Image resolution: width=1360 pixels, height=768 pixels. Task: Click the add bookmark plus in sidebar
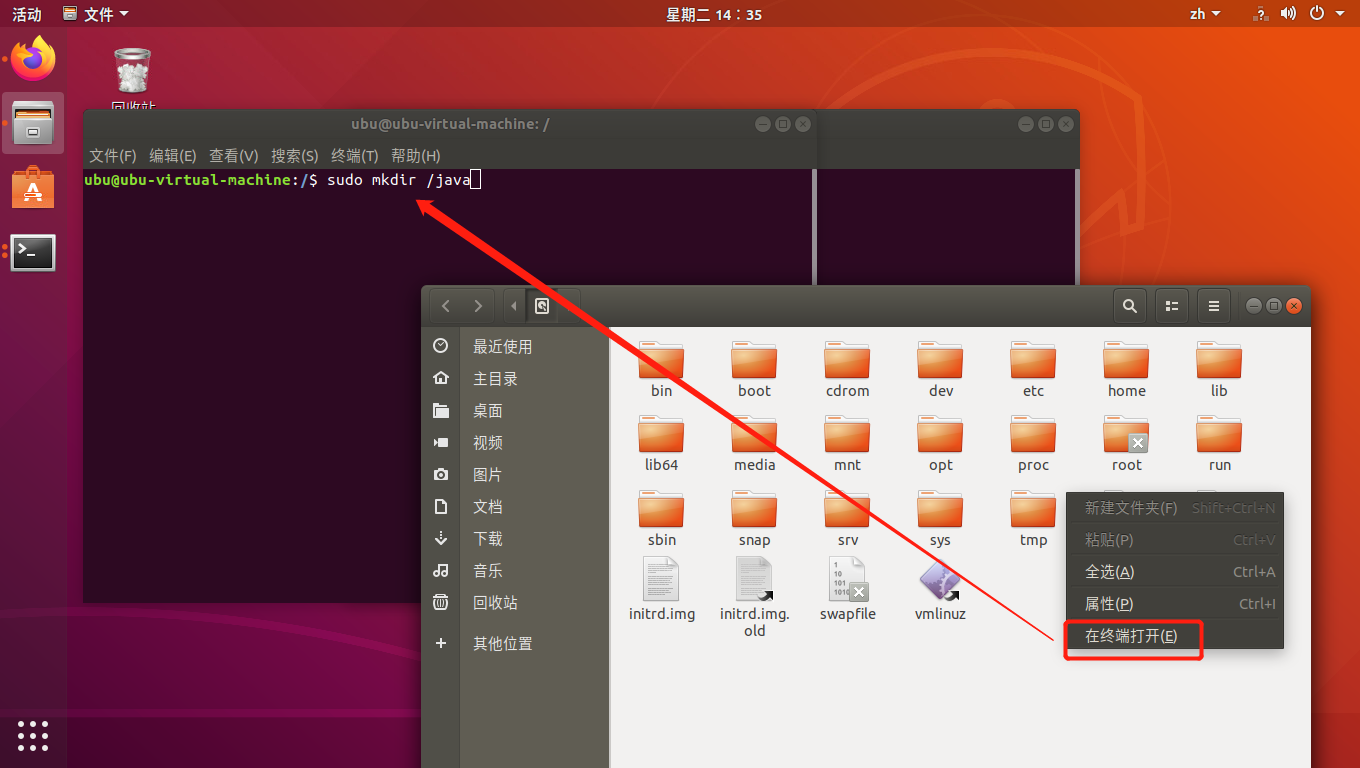click(x=440, y=643)
